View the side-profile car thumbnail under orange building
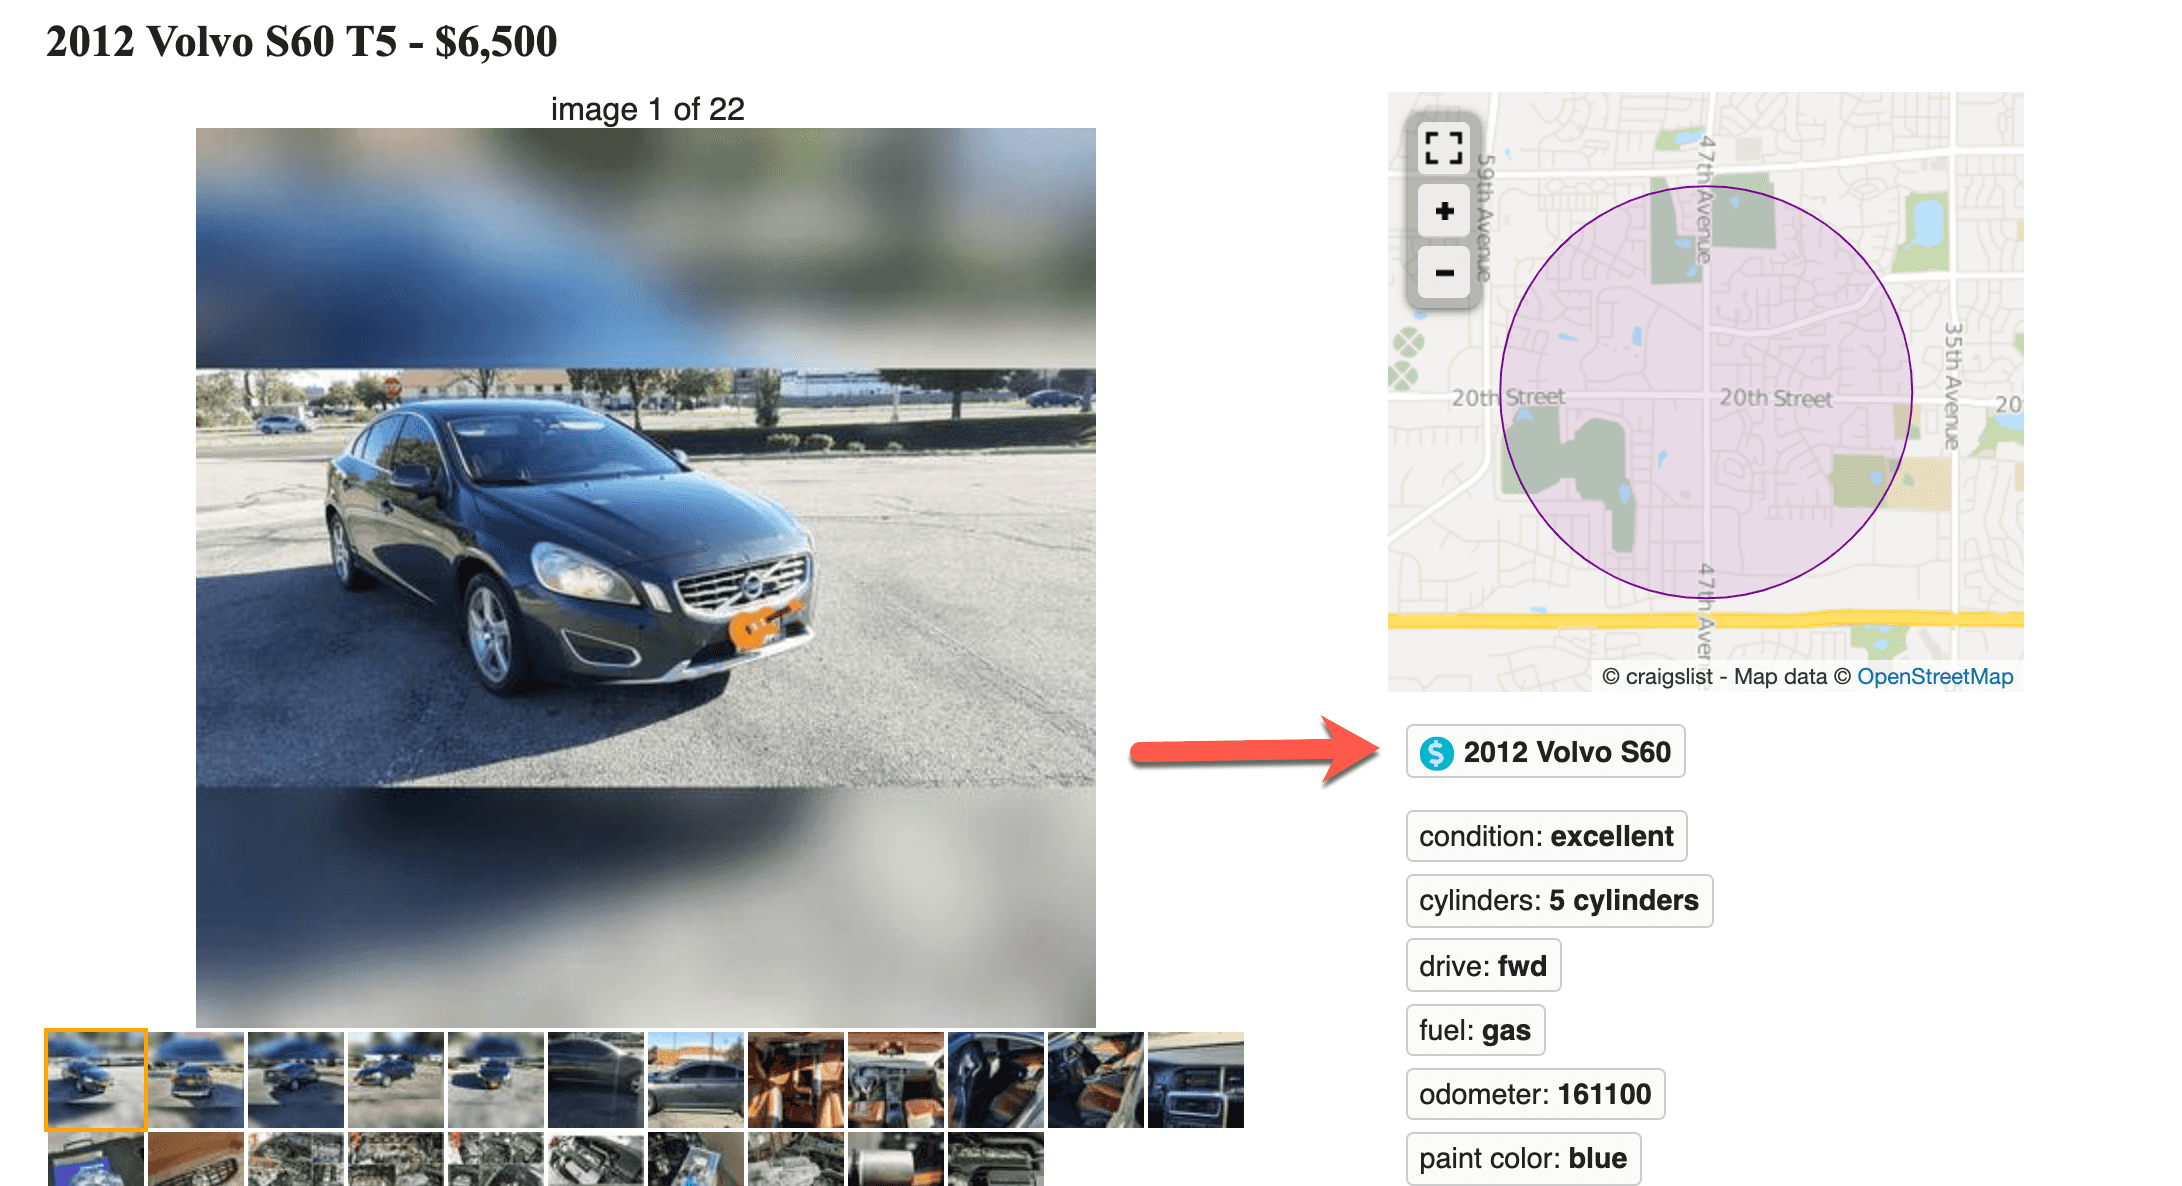The width and height of the screenshot is (2182, 1186). 696,1080
